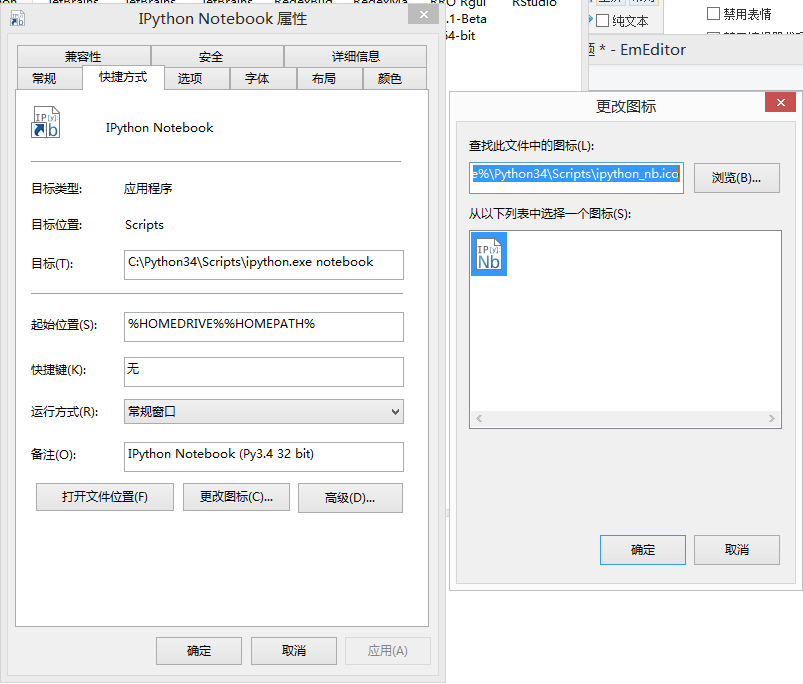
Task: Open the 字体 tab
Action: pos(263,78)
